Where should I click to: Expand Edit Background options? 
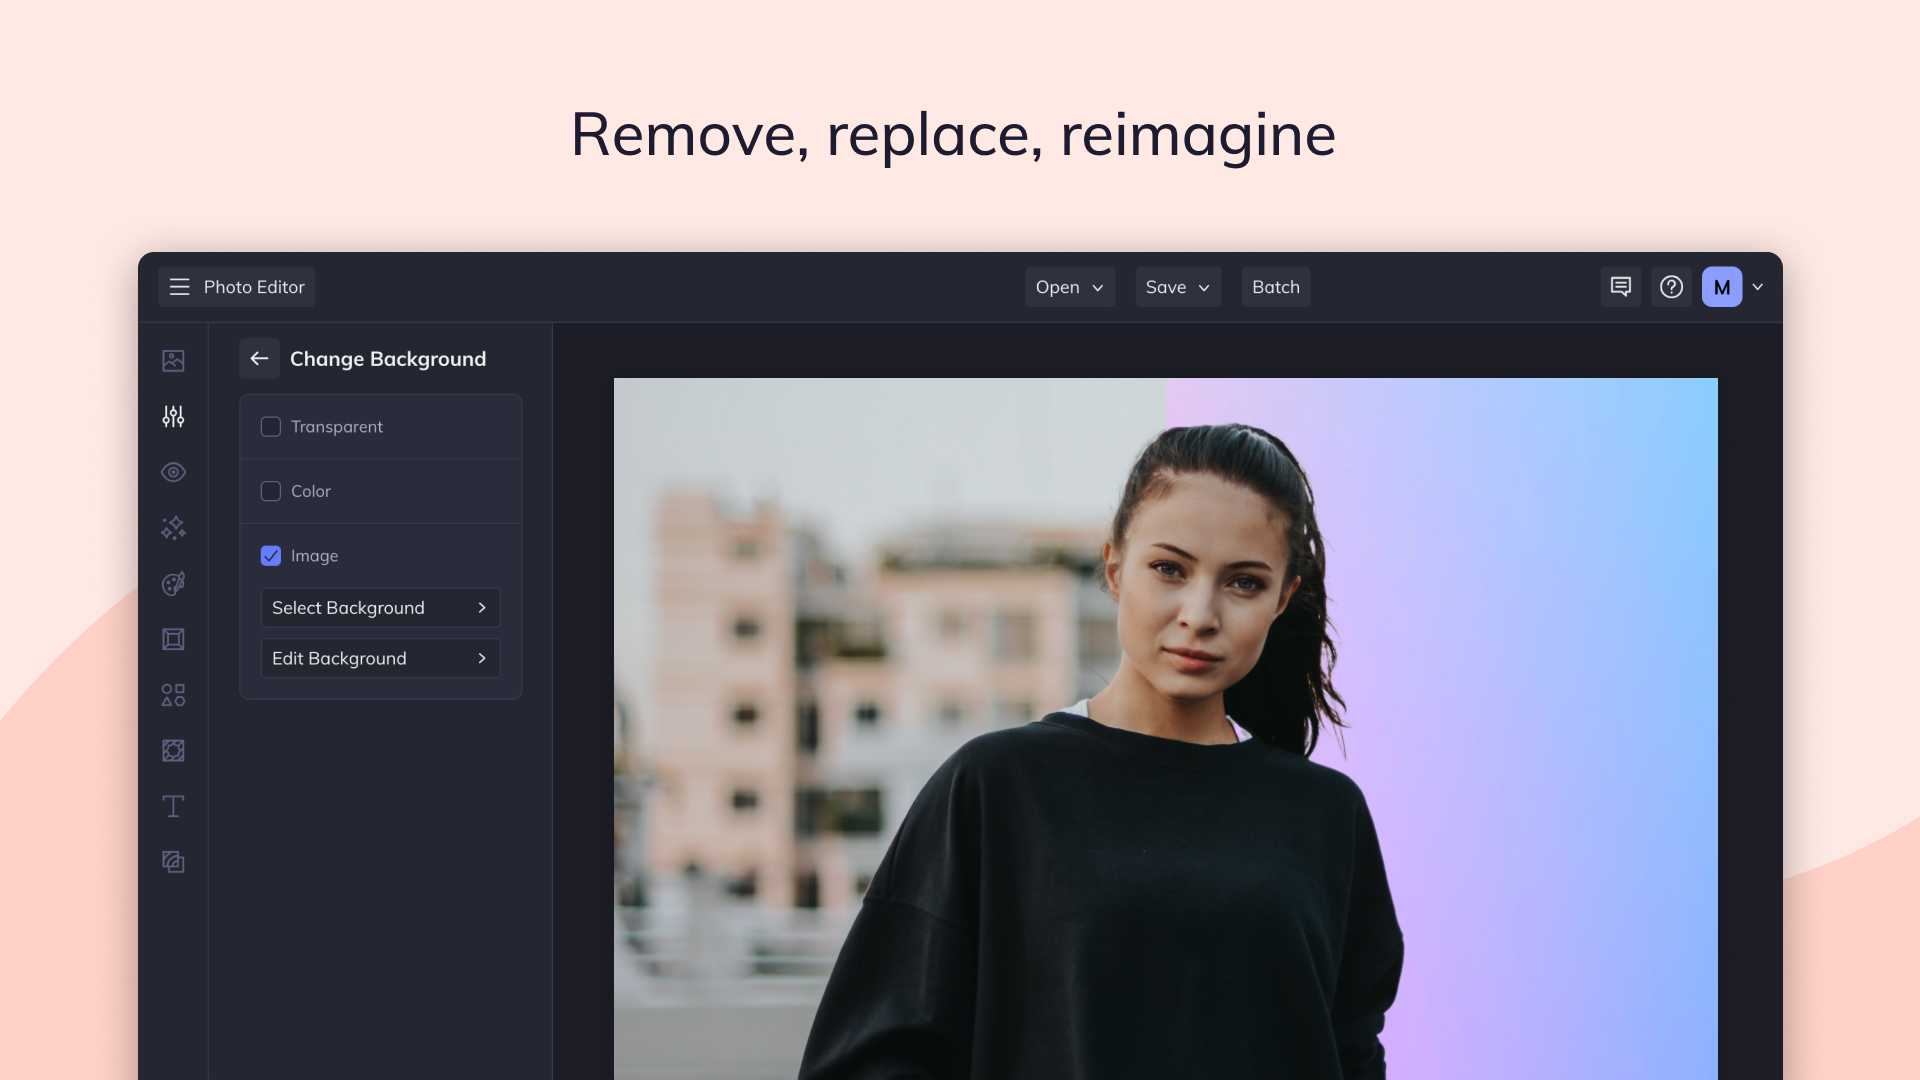(x=380, y=658)
